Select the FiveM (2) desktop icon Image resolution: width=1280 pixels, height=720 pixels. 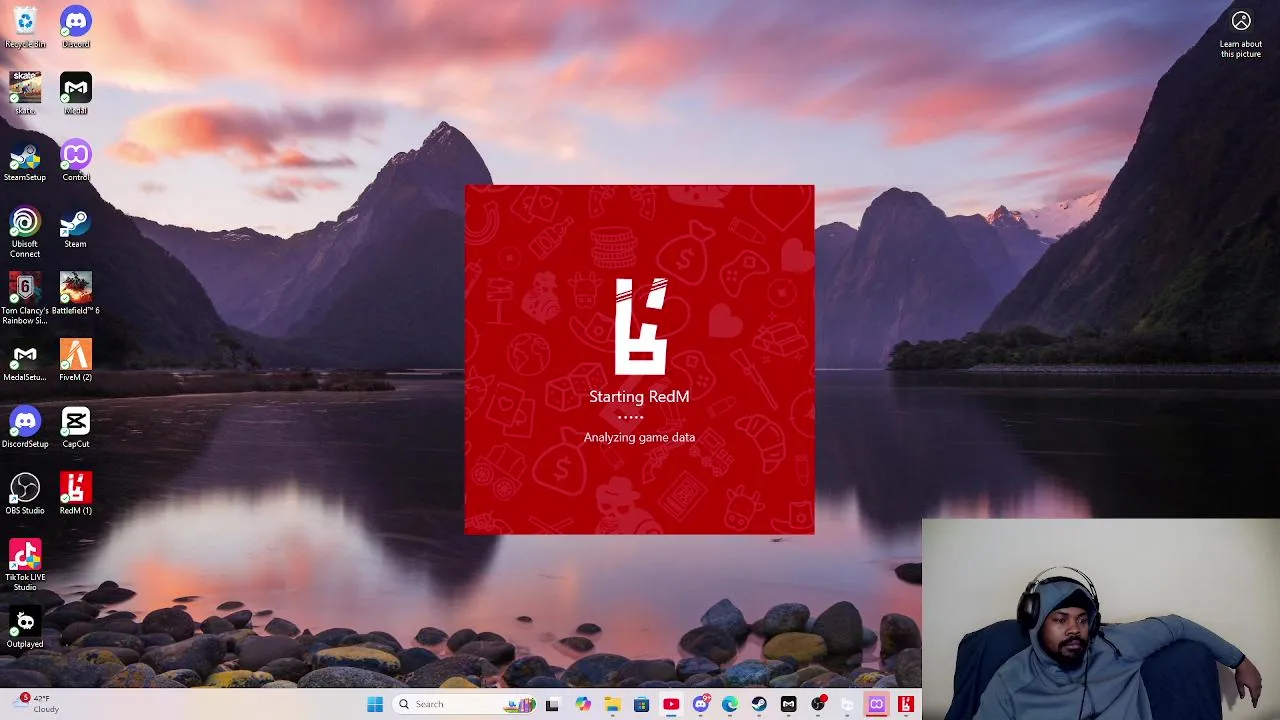click(76, 361)
